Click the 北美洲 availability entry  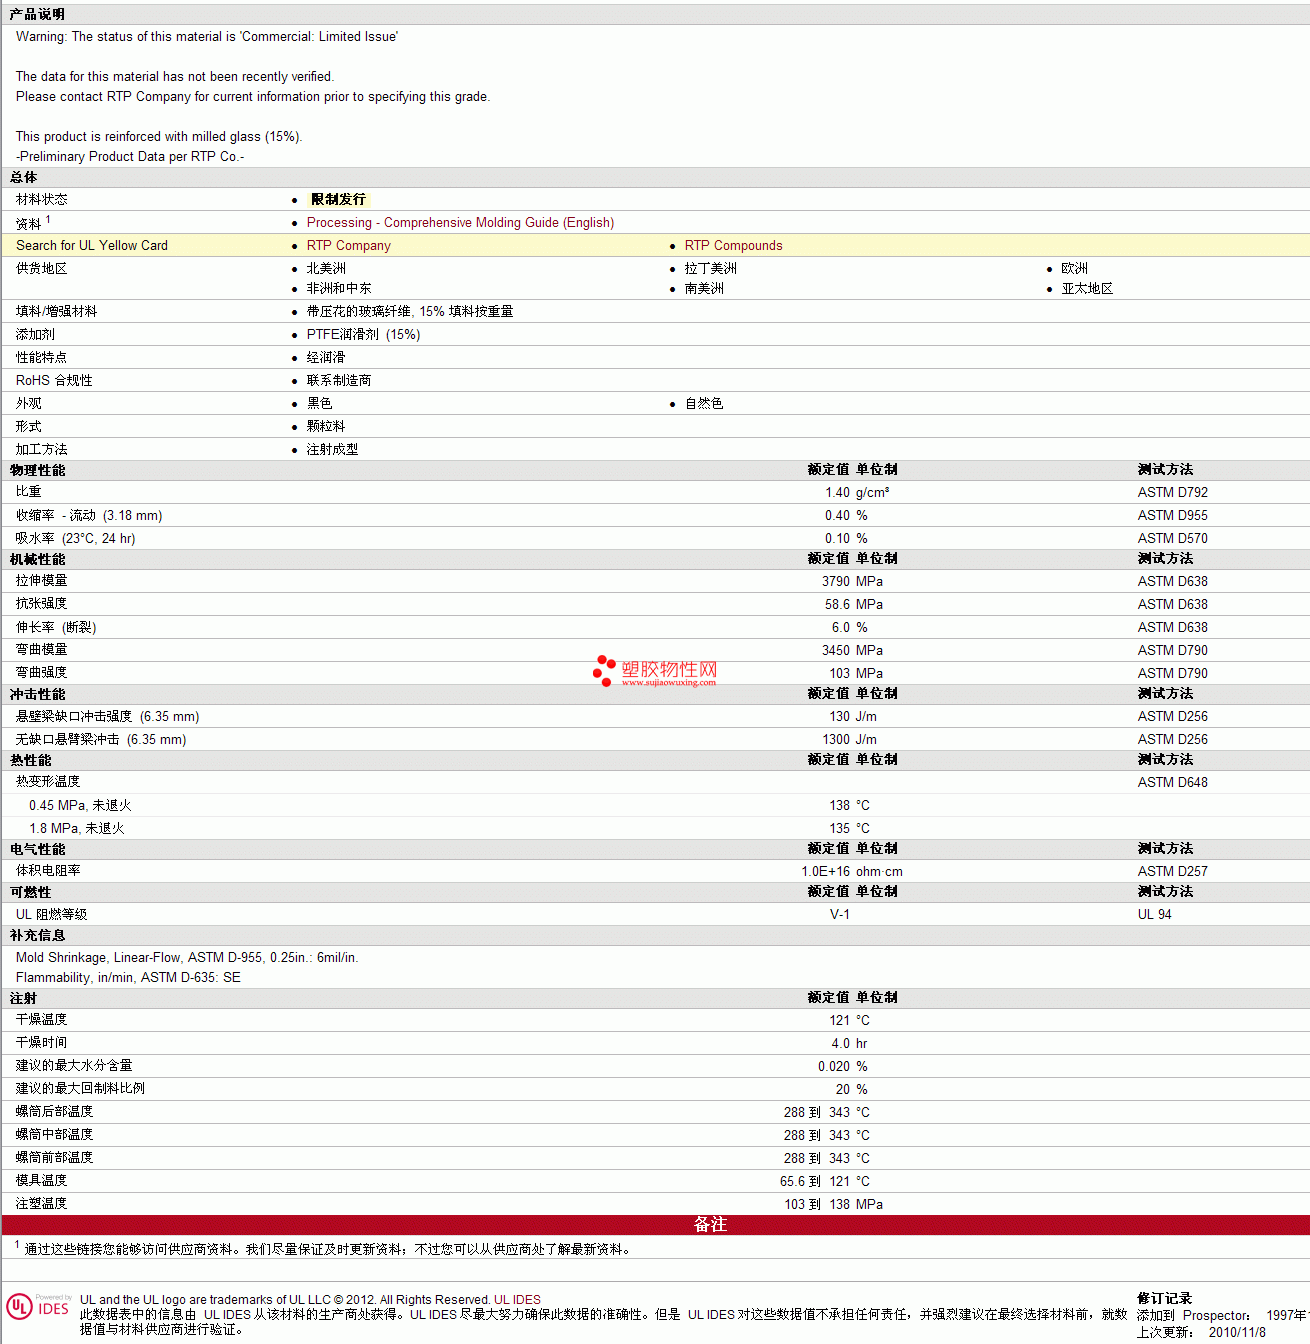coord(326,269)
